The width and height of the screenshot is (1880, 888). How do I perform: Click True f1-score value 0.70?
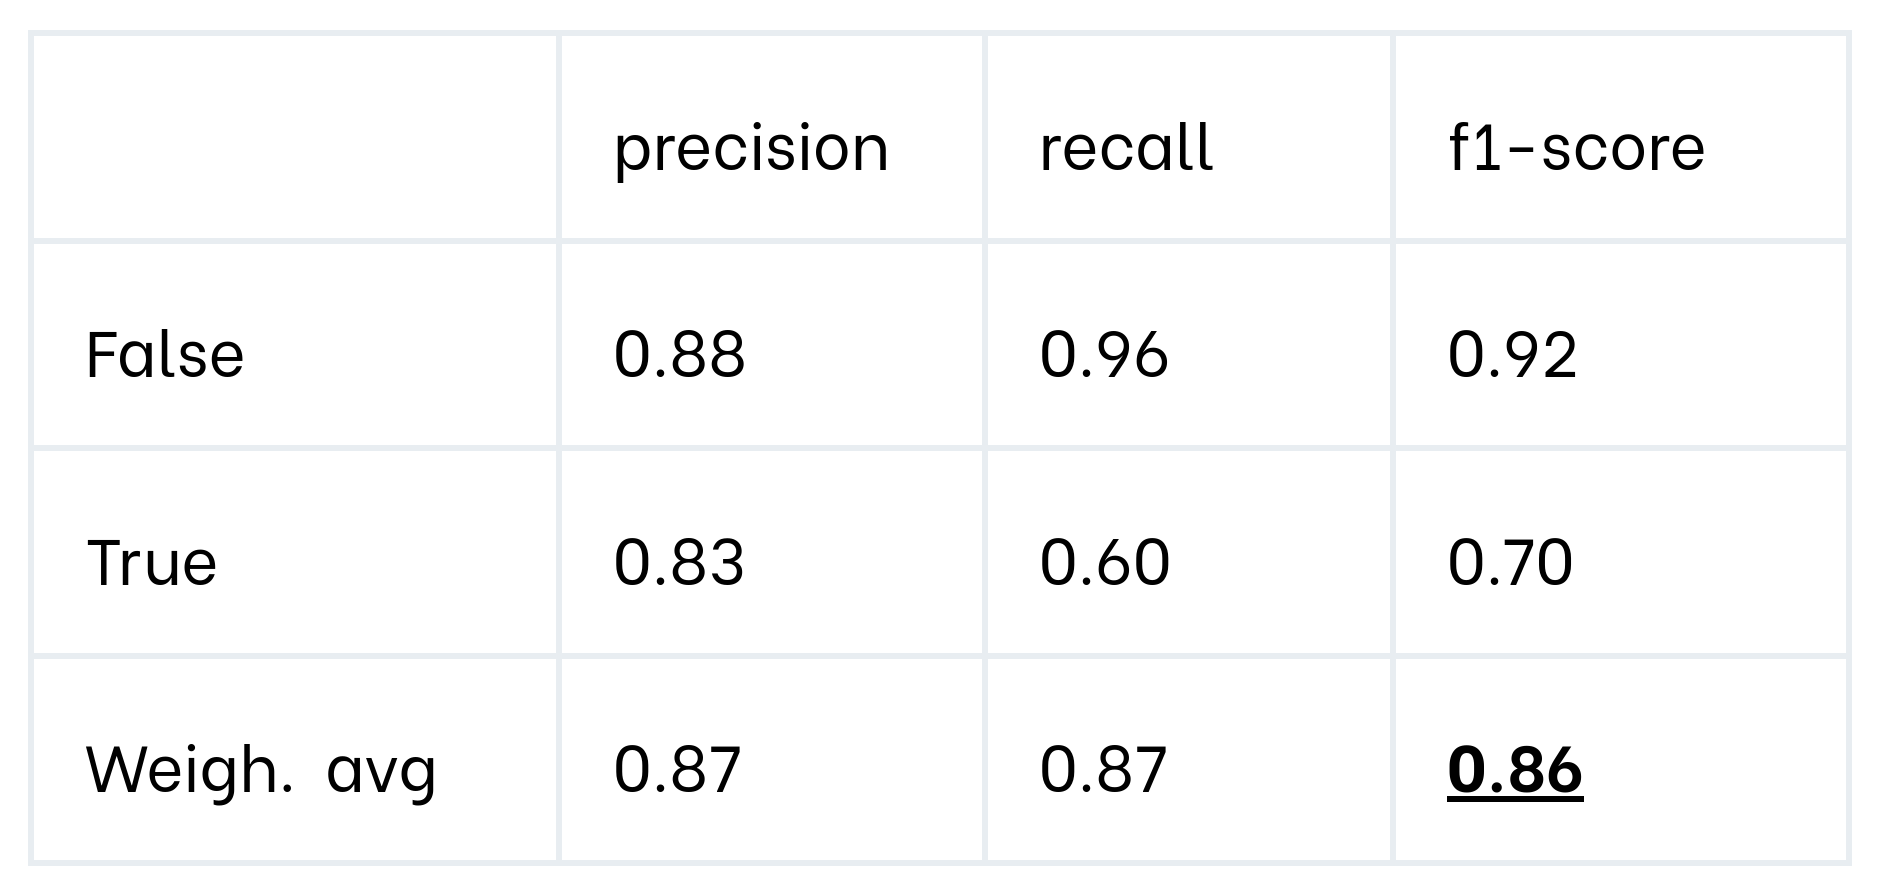click(x=1510, y=562)
